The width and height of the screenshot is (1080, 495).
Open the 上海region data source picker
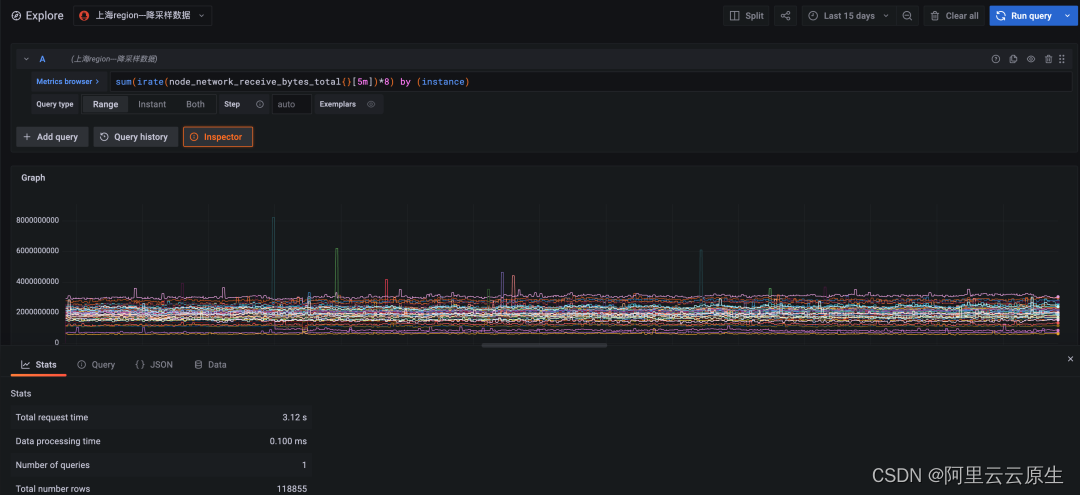[x=143, y=15]
